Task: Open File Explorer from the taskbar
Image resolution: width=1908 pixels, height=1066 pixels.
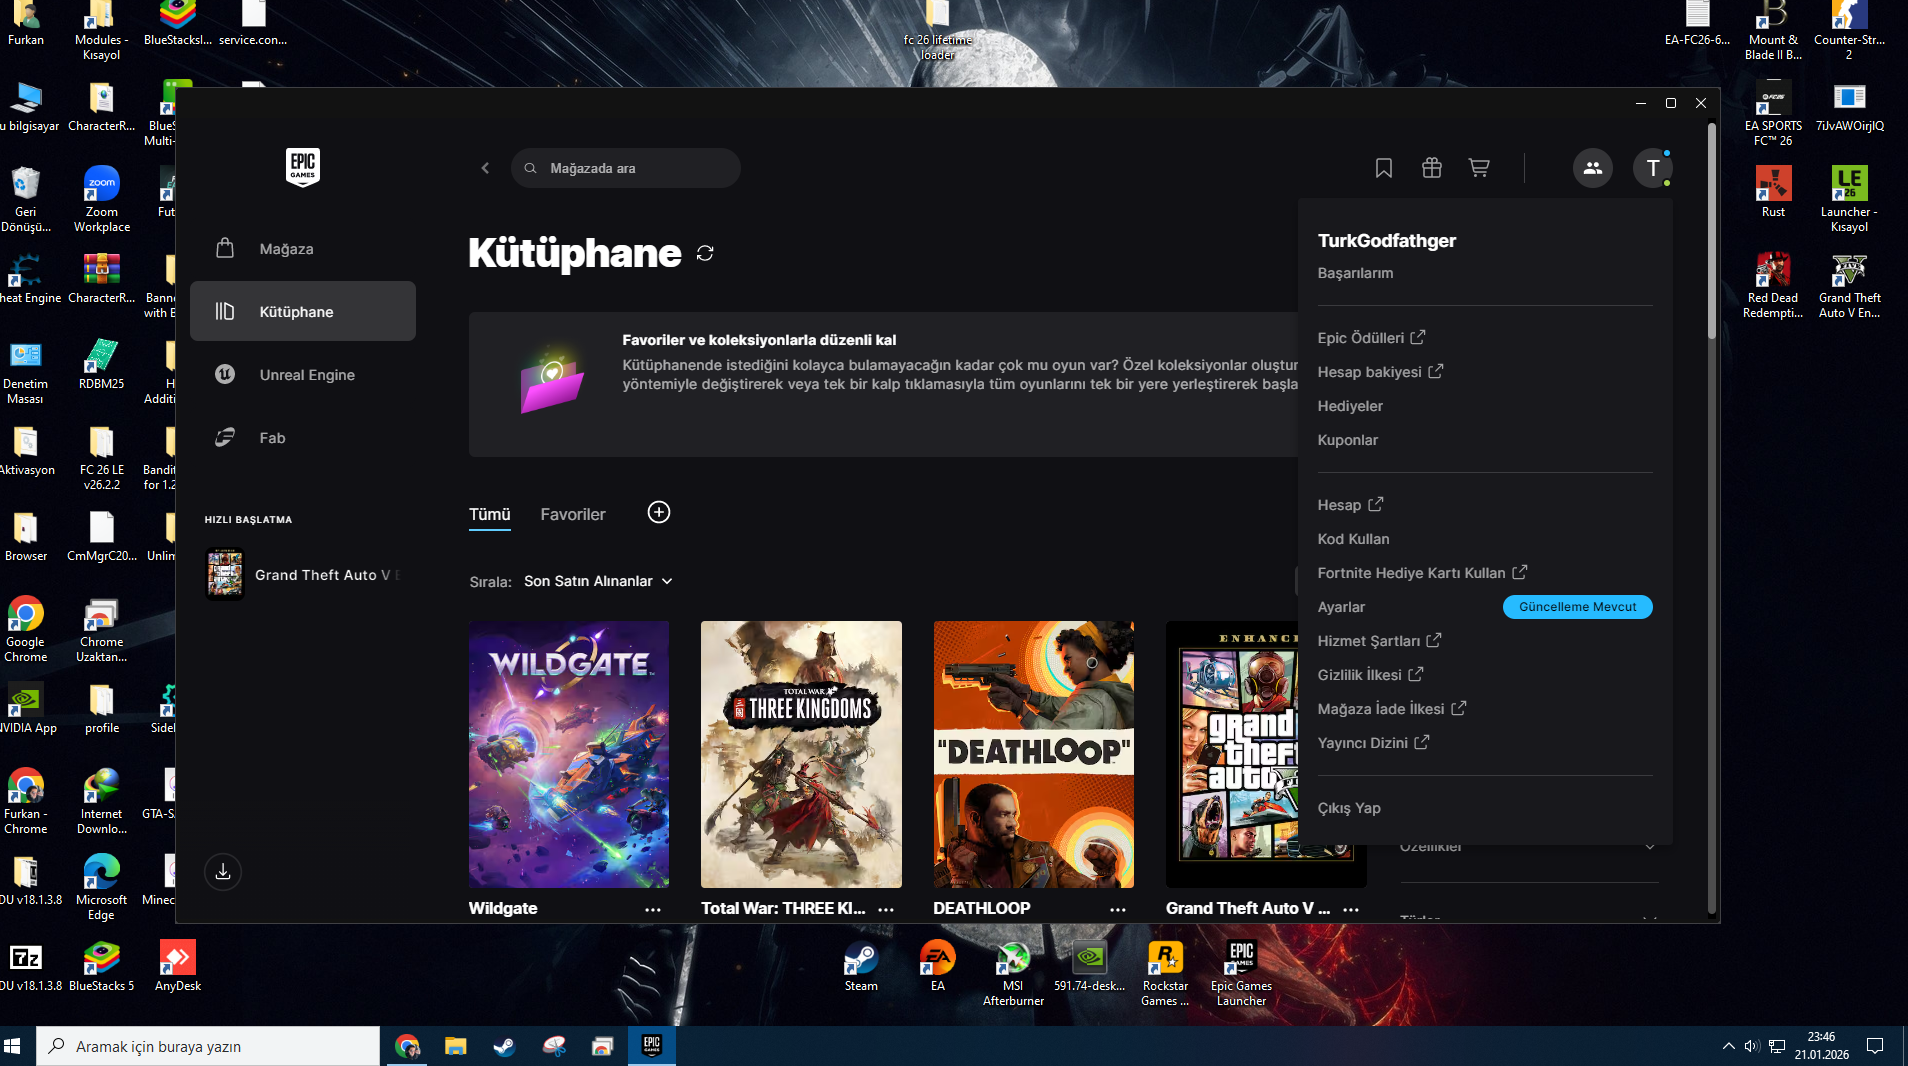Action: click(x=456, y=1046)
